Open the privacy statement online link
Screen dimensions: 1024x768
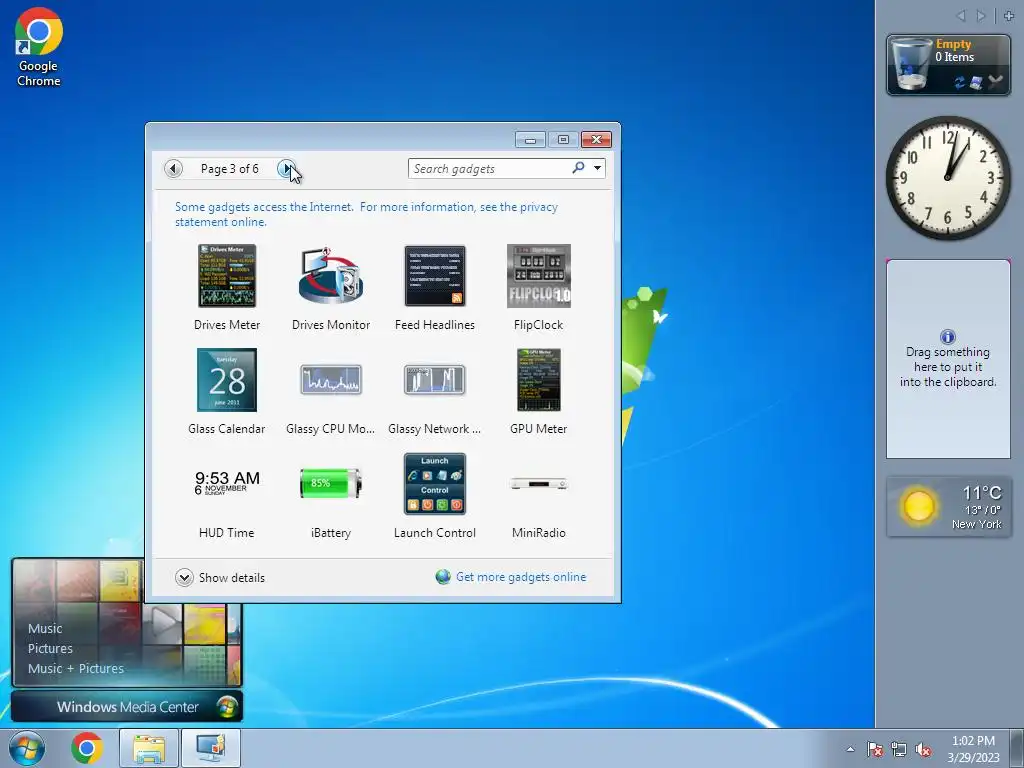(x=366, y=214)
